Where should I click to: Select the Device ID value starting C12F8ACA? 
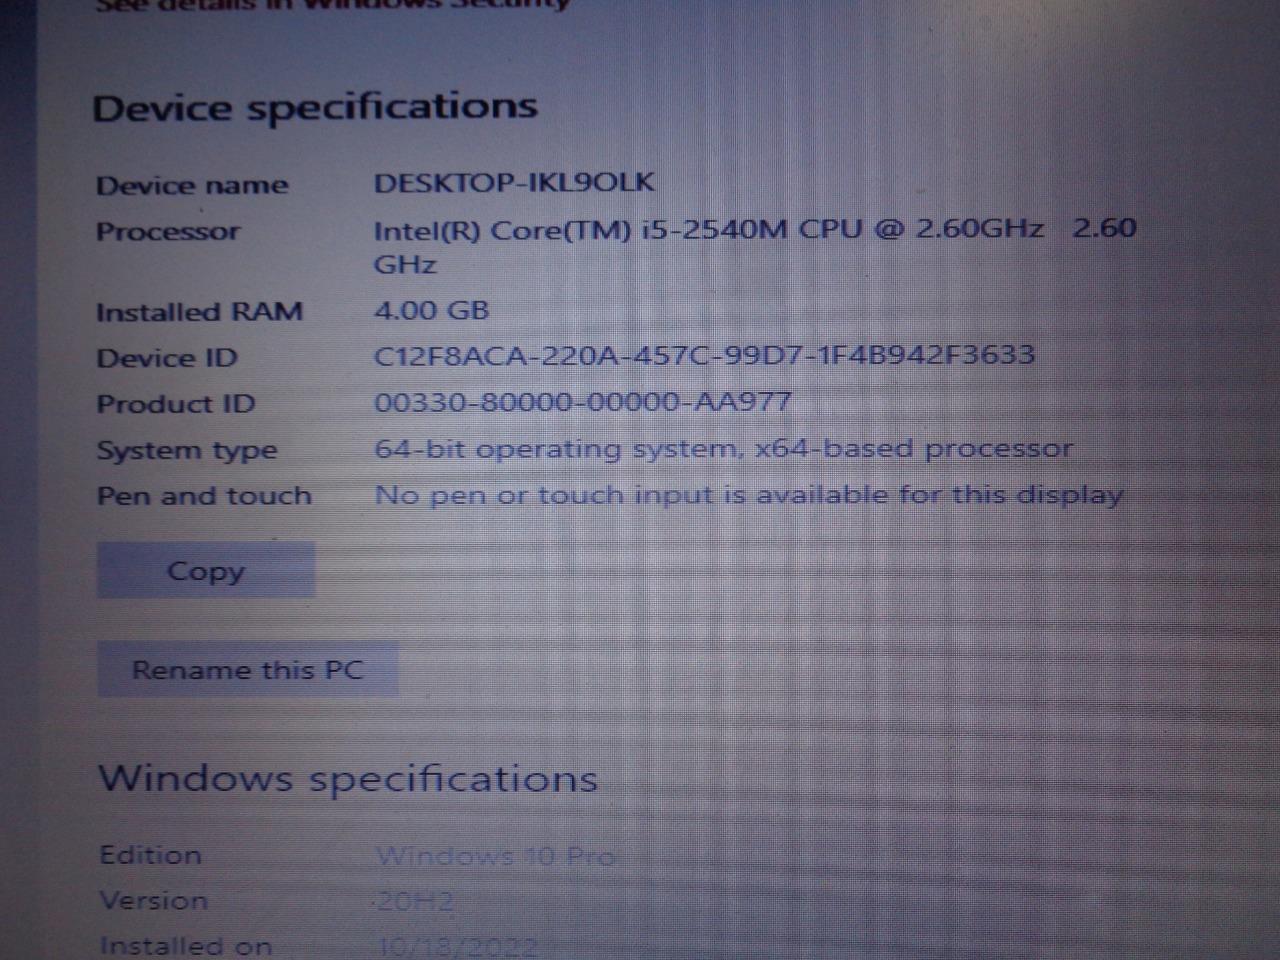704,355
